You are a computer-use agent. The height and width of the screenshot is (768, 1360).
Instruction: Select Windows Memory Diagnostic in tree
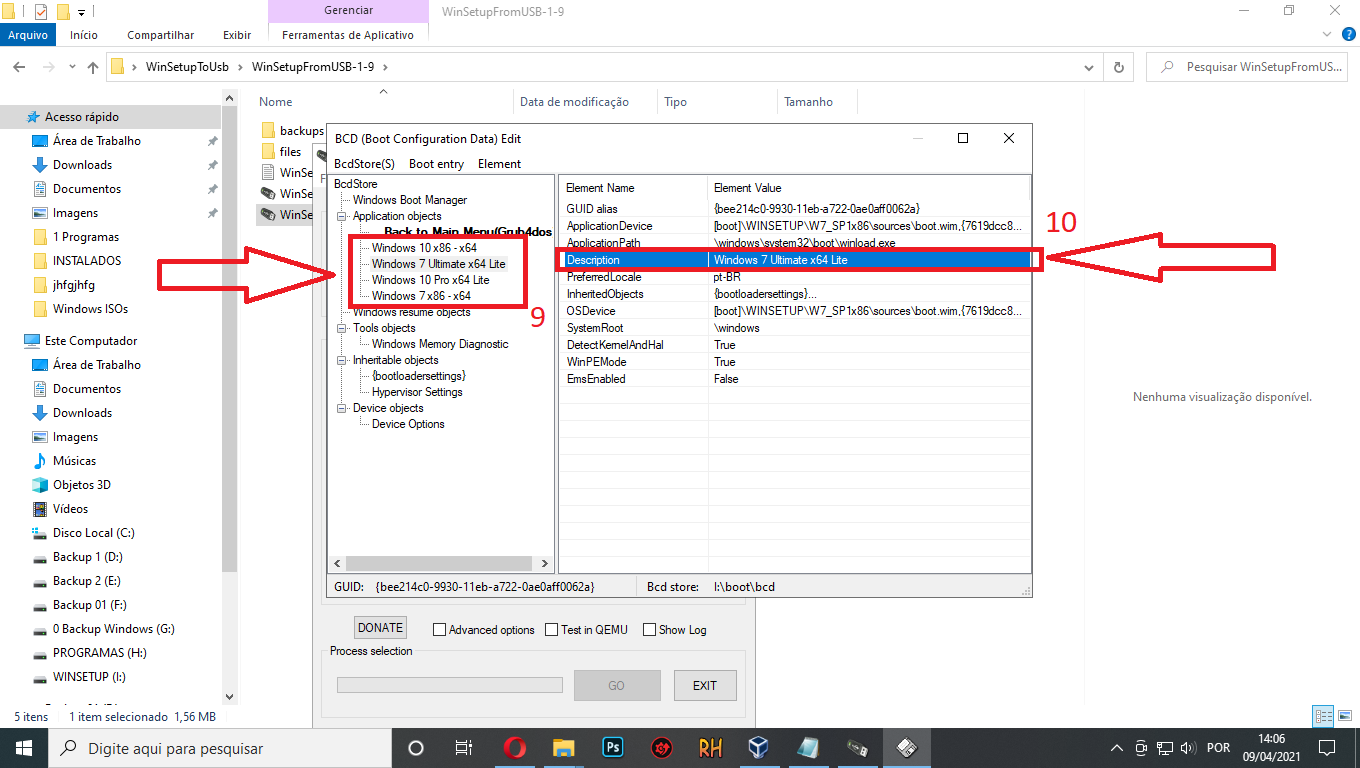pyautogui.click(x=440, y=344)
